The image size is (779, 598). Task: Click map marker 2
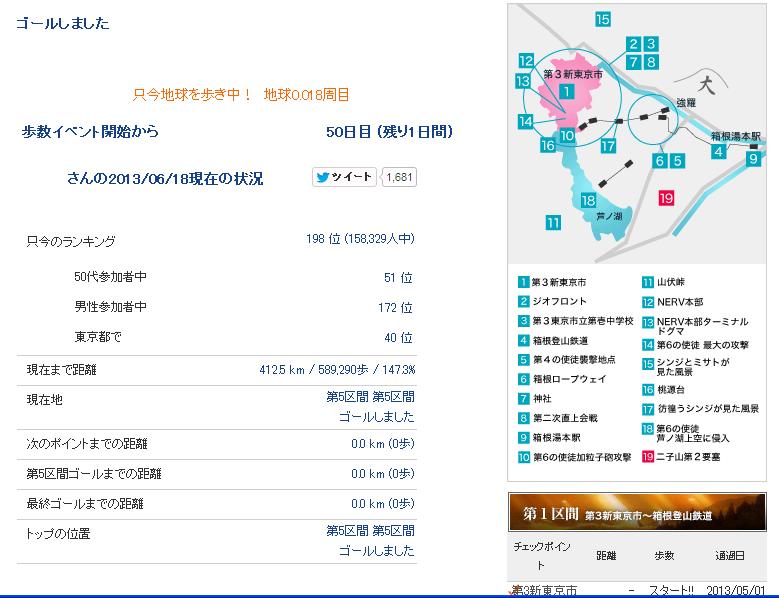tap(633, 44)
